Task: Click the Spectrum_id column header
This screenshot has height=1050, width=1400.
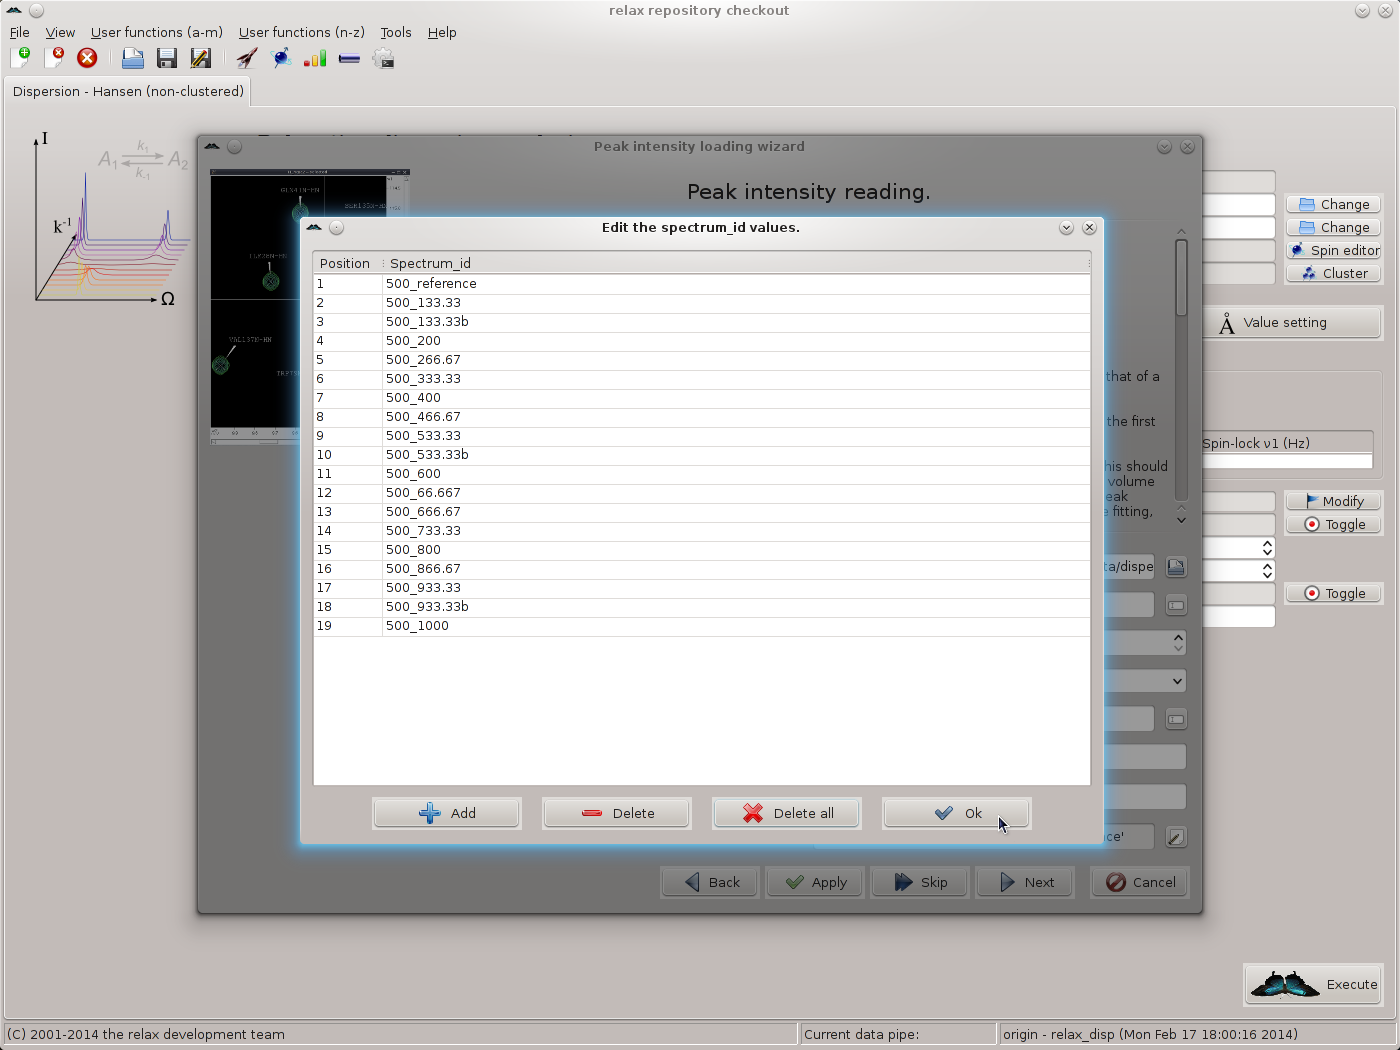Action: click(x=430, y=263)
